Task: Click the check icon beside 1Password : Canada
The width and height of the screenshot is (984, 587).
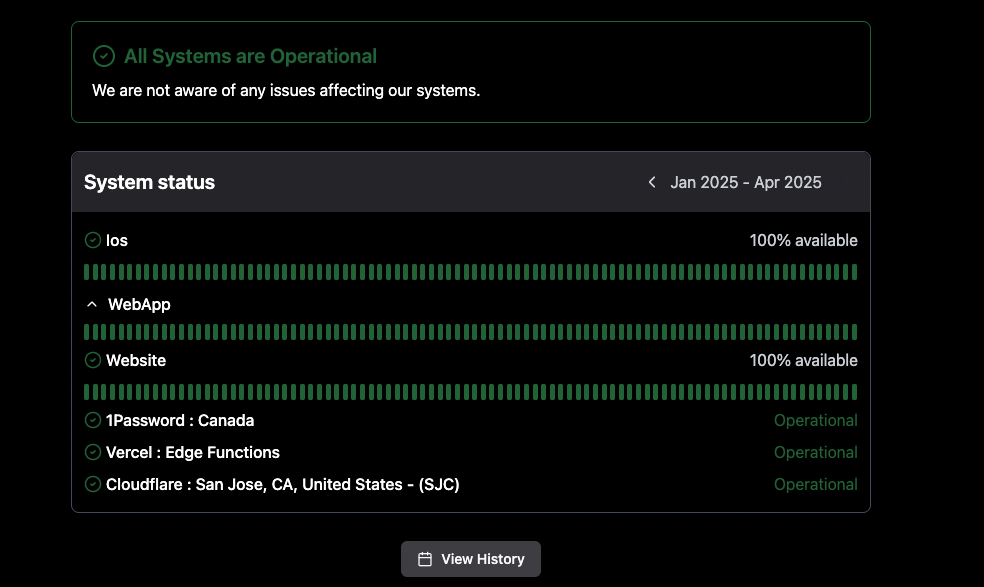Action: pyautogui.click(x=93, y=420)
